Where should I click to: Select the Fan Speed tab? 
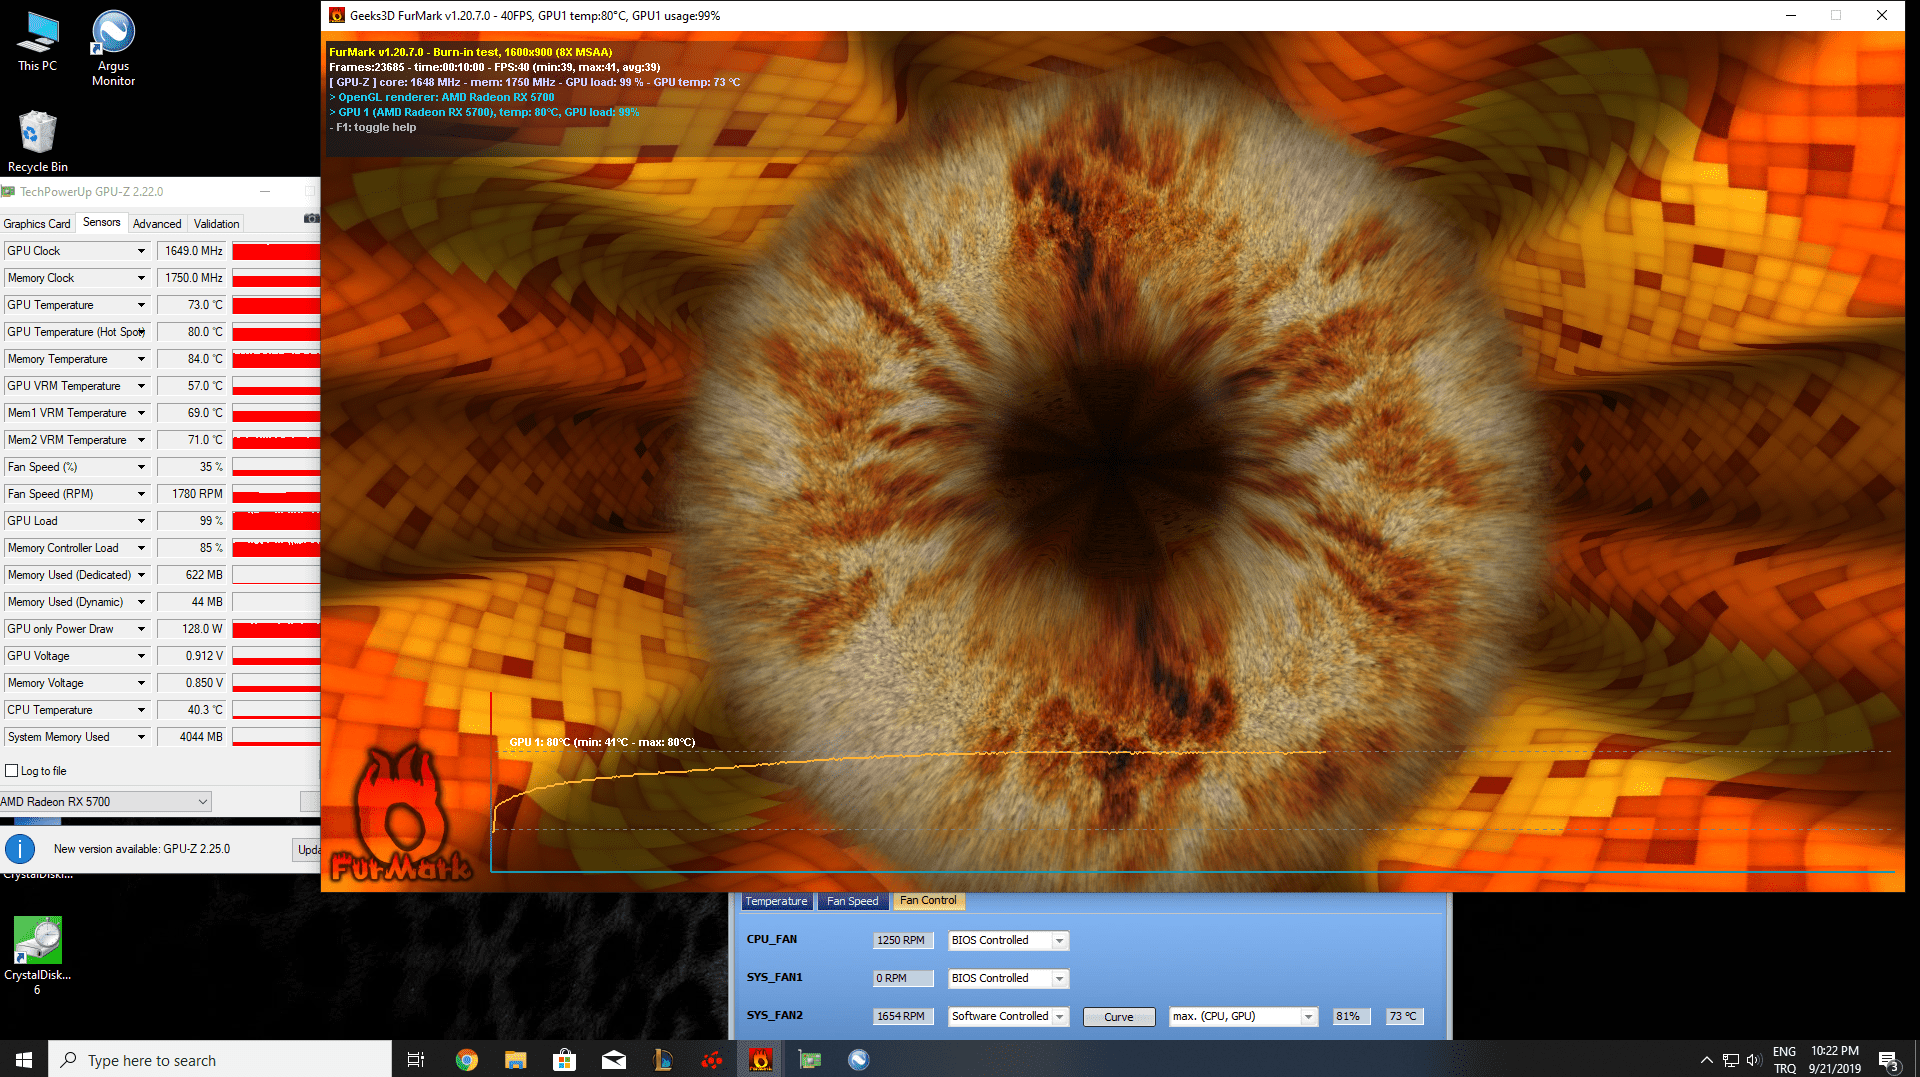(x=853, y=901)
